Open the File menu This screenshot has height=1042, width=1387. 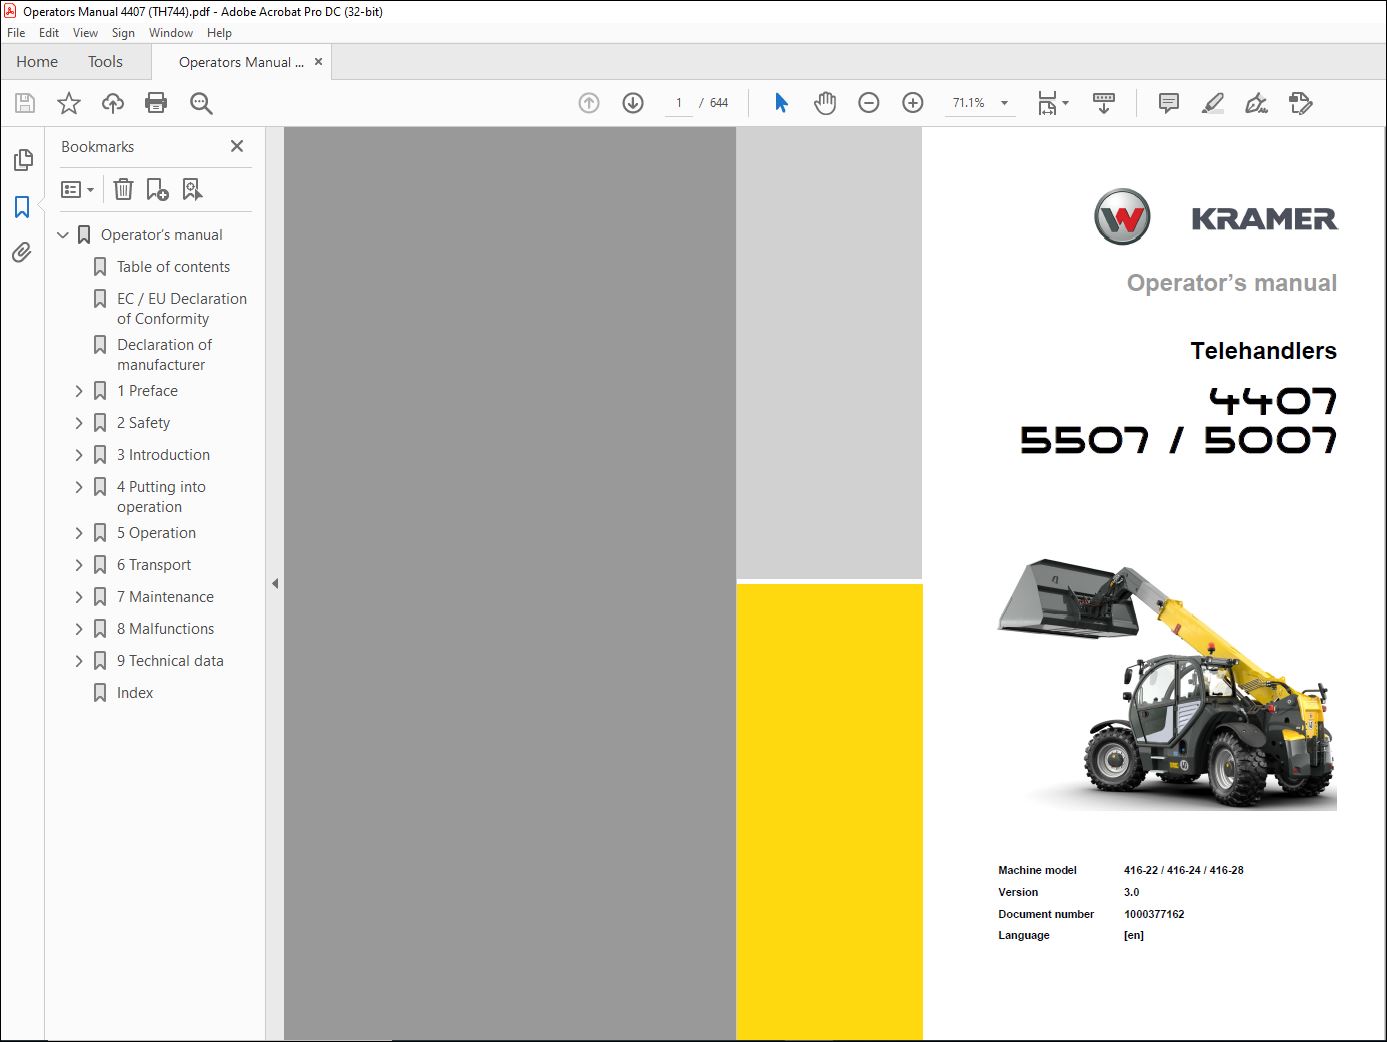click(x=16, y=33)
